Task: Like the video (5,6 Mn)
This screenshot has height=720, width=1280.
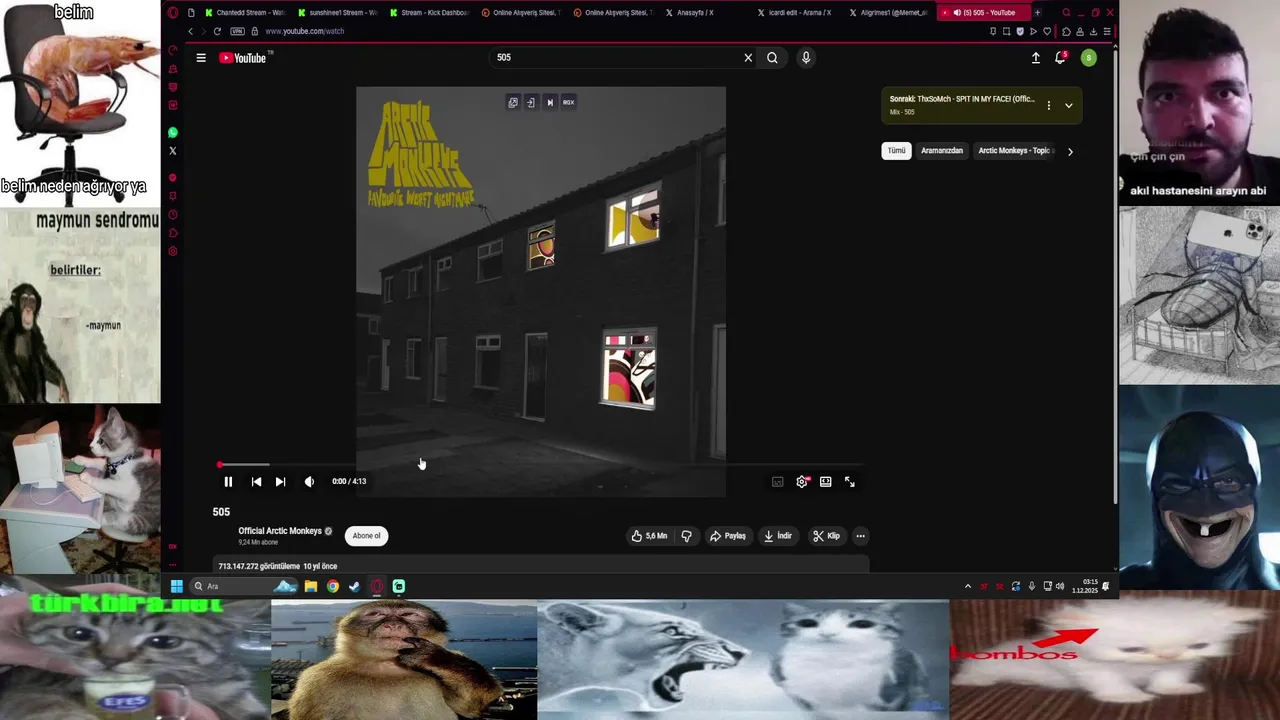Action: [x=649, y=536]
